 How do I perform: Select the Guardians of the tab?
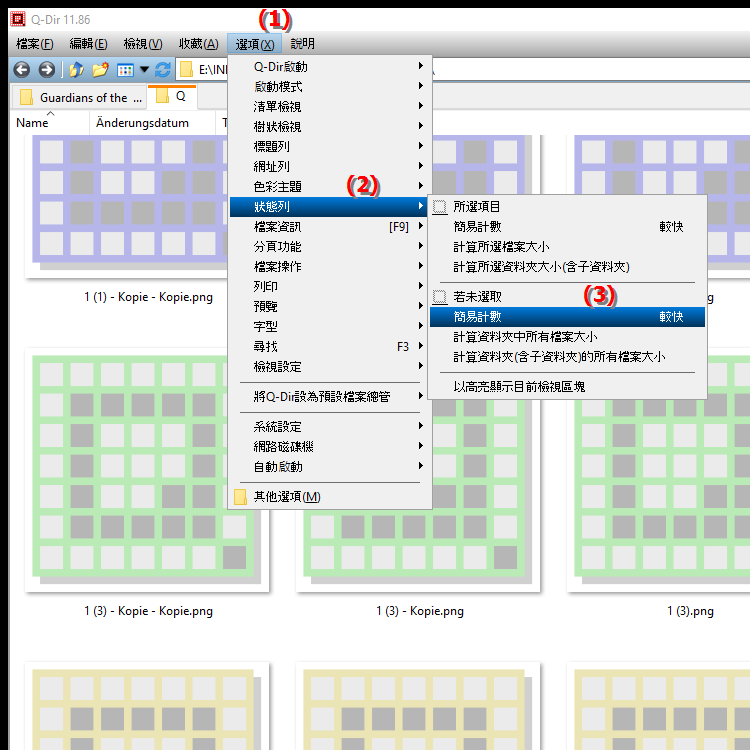(79, 98)
